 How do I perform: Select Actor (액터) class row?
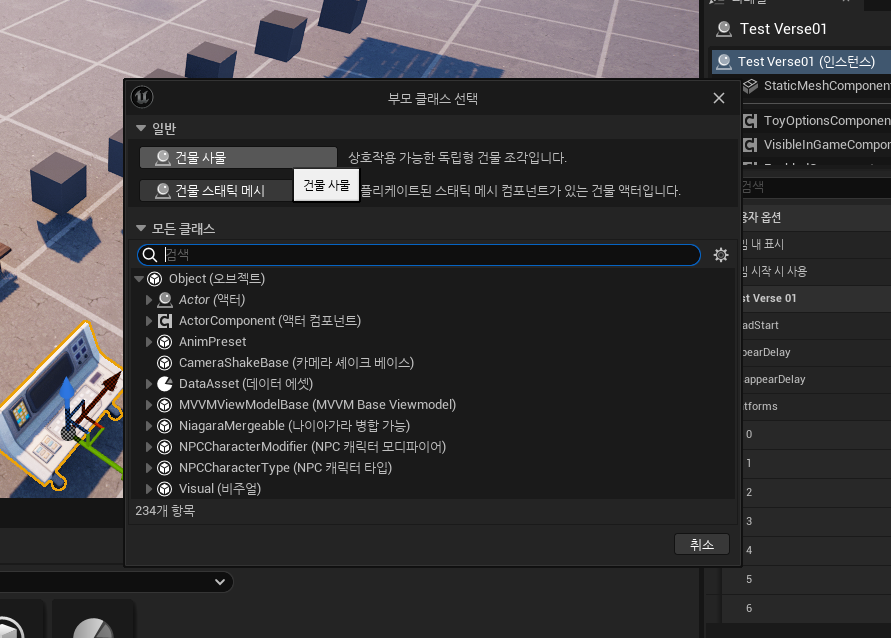coord(432,300)
